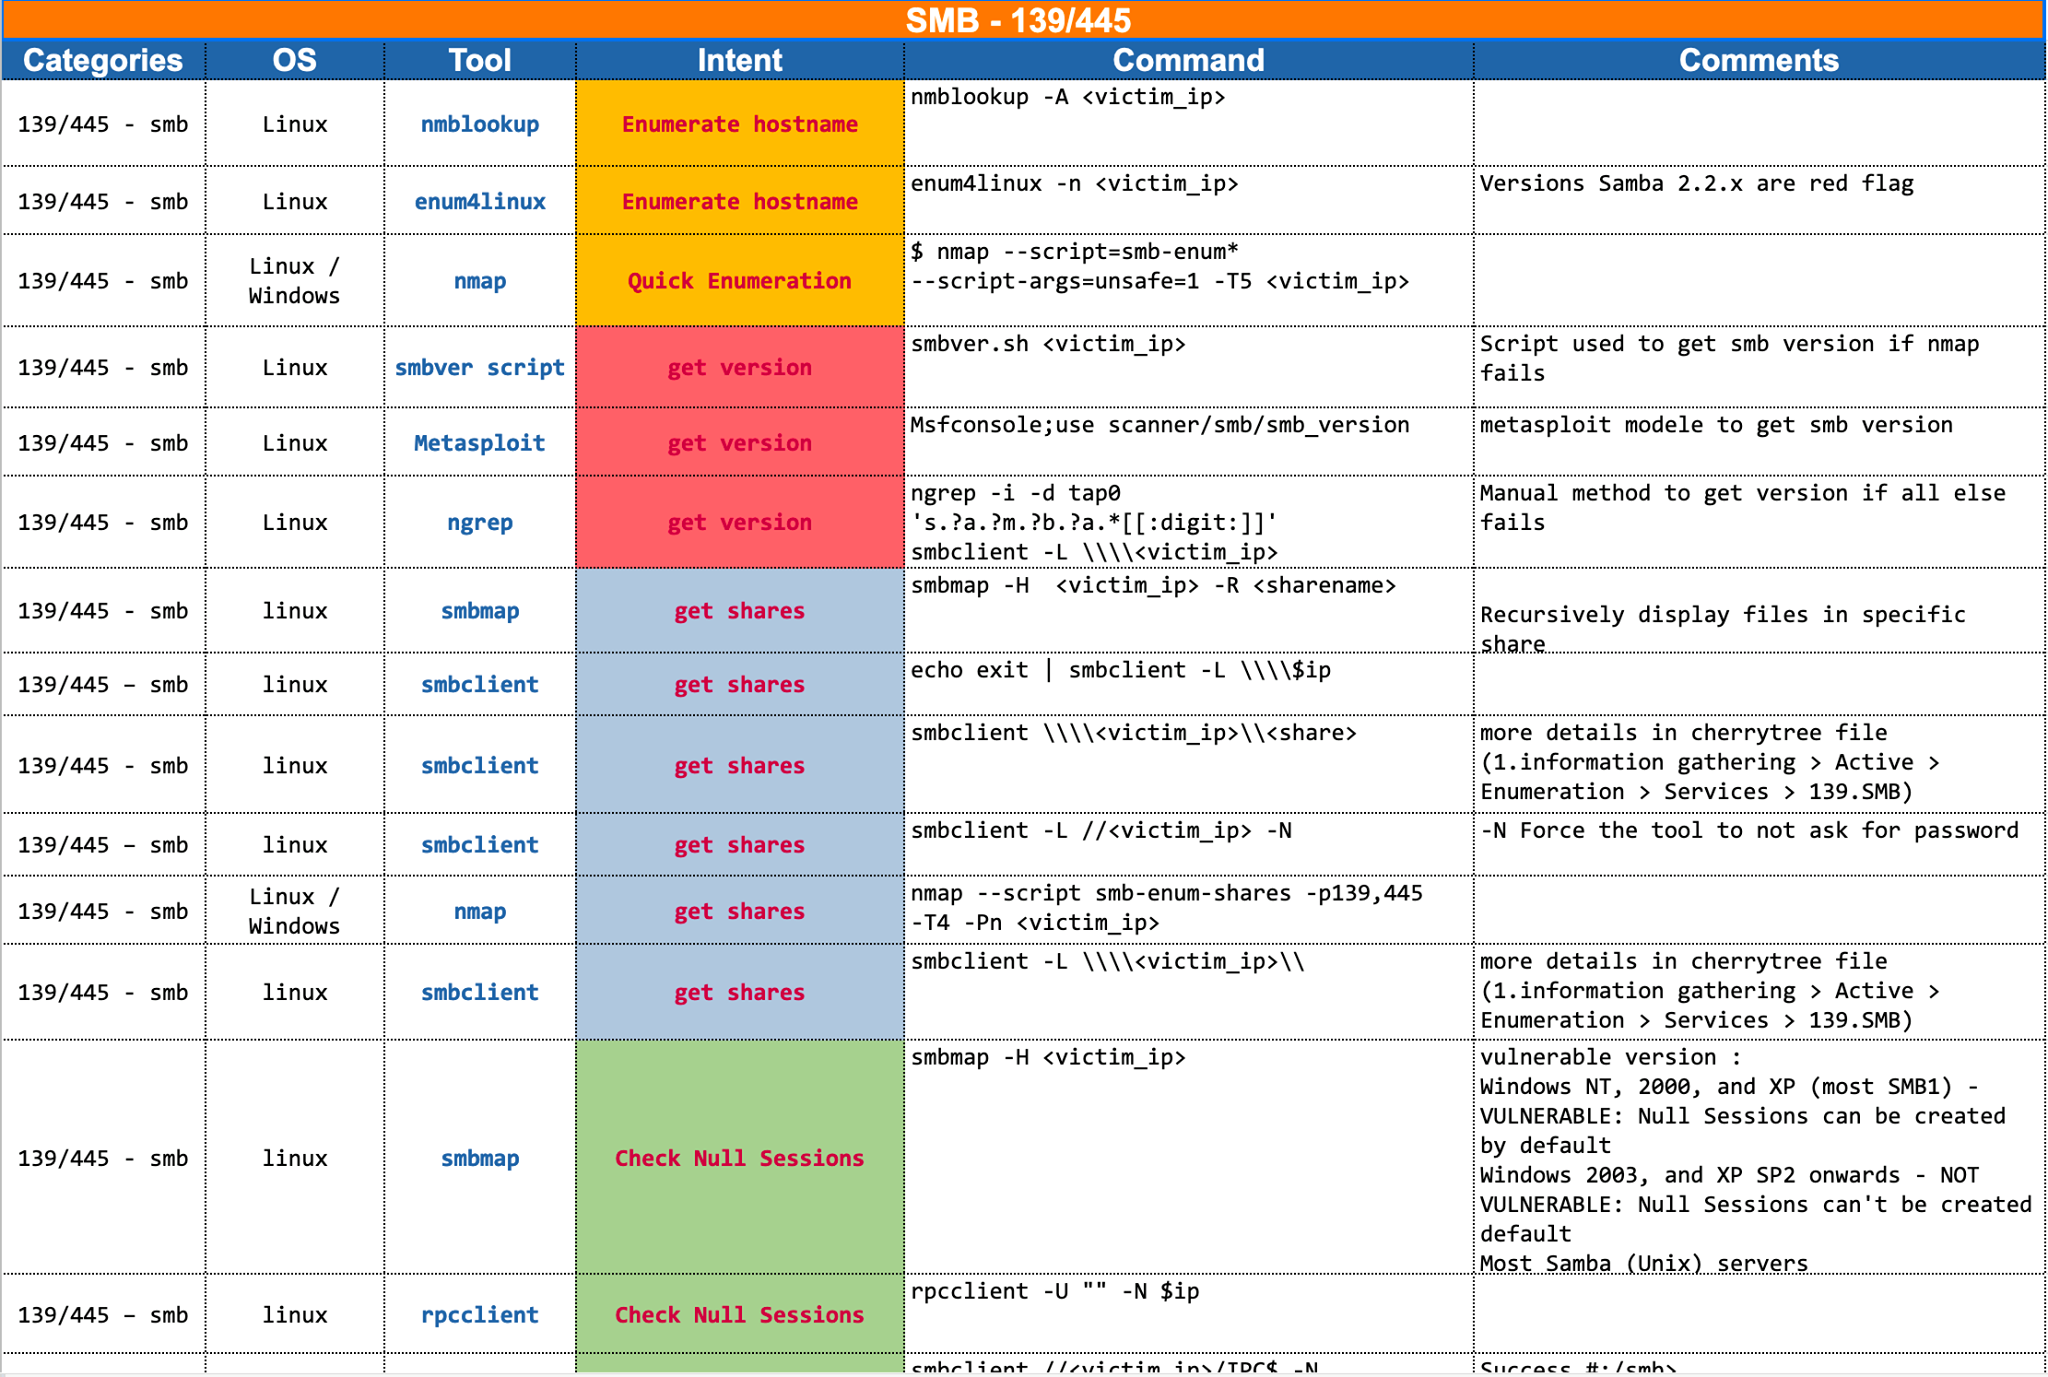Click the "nmap --script=smb-enum*" command cell
This screenshot has height=1377, width=2048.
(x=1189, y=281)
